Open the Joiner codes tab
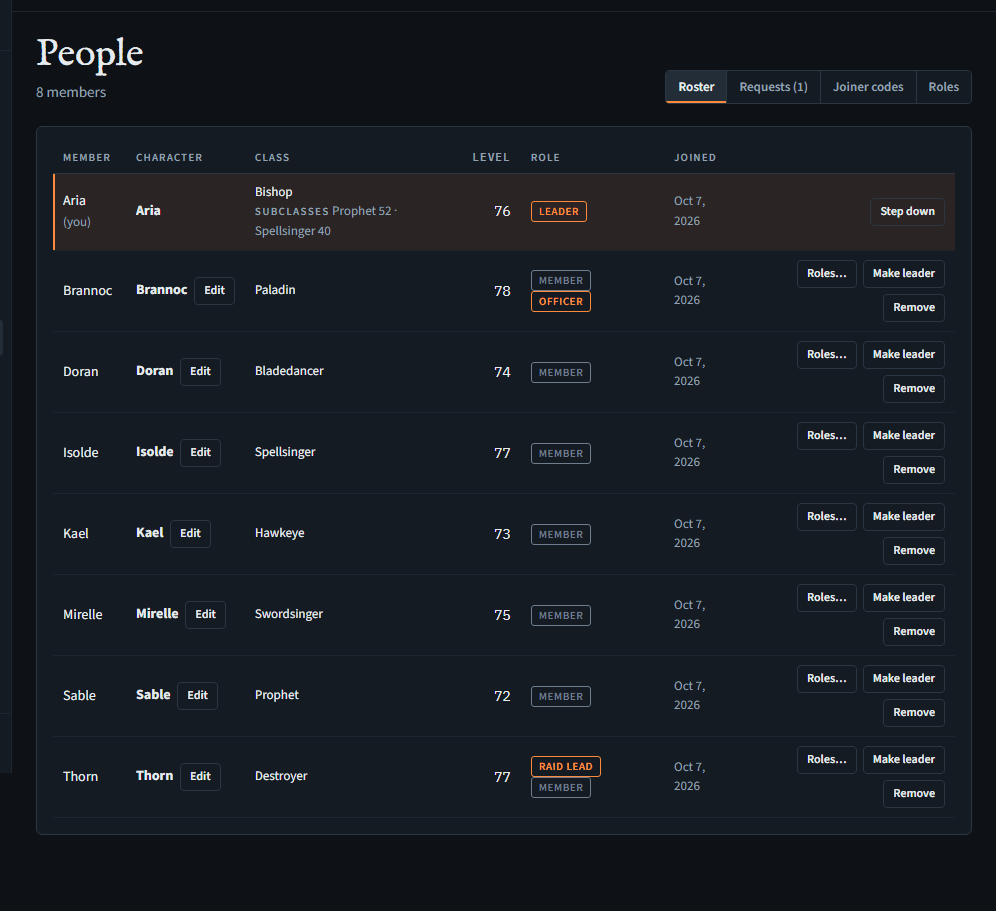The image size is (996, 911). point(868,87)
